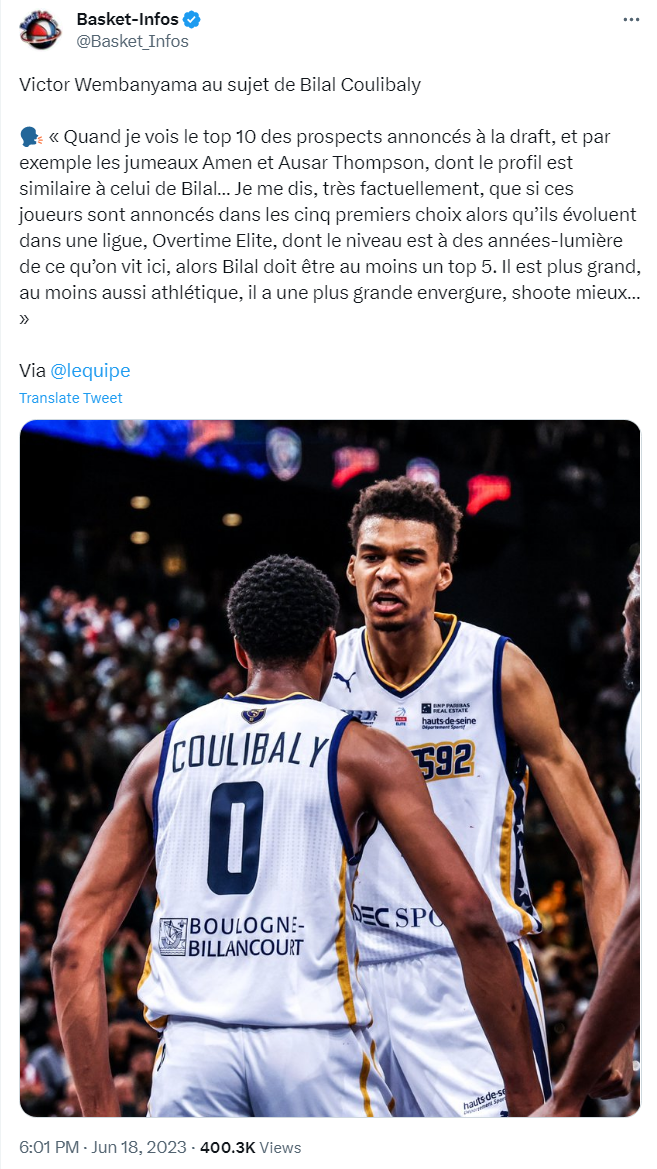Image resolution: width=657 pixels, height=1169 pixels.
Task: Open the three-dot more options menu
Action: coord(631,20)
